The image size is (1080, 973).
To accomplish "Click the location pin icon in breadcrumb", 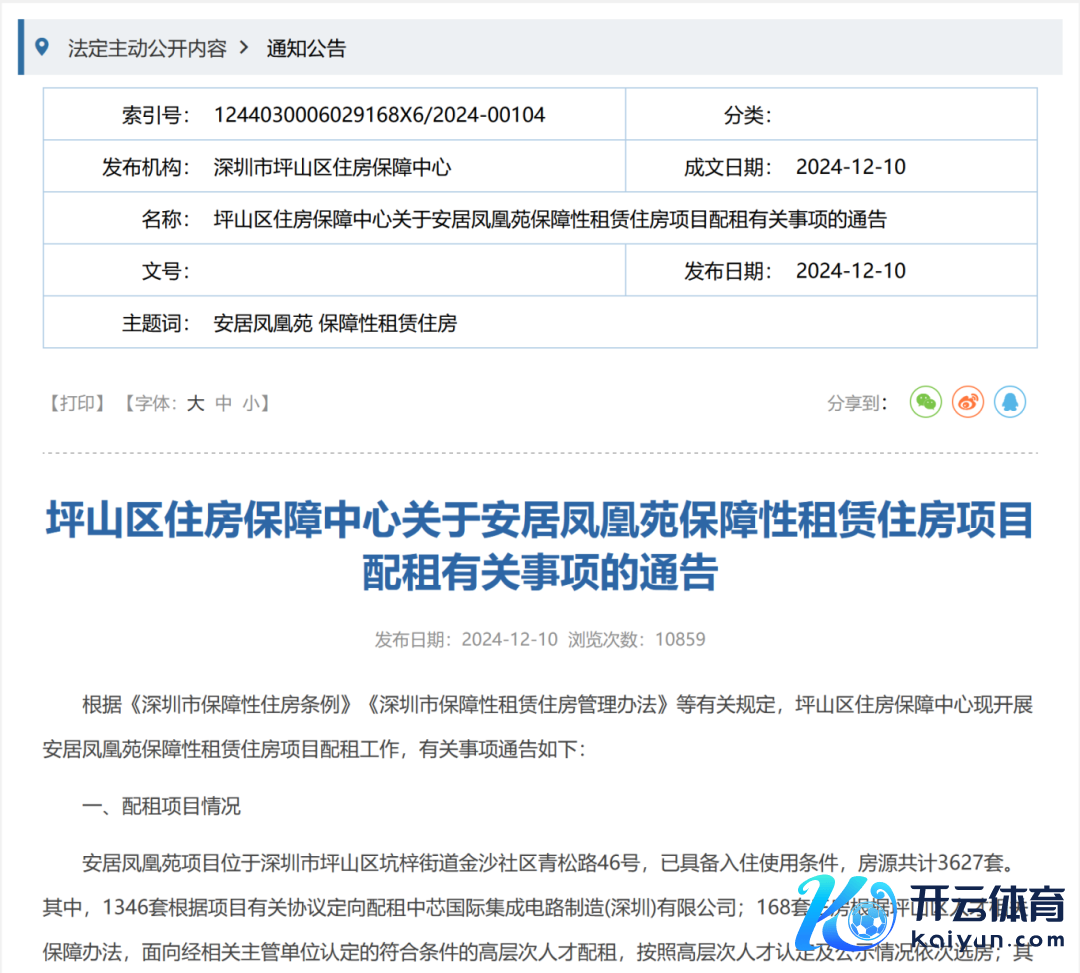I will (42, 47).
